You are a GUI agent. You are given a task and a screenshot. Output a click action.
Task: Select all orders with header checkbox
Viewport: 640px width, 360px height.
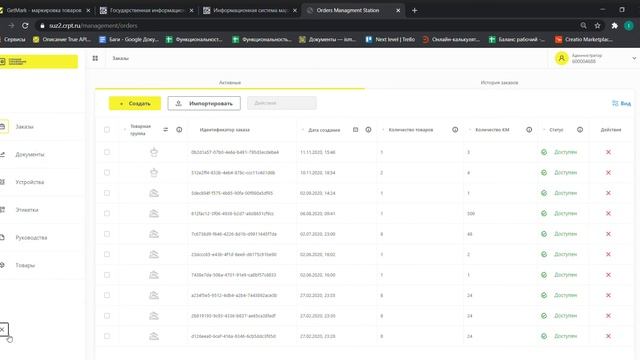tap(107, 130)
